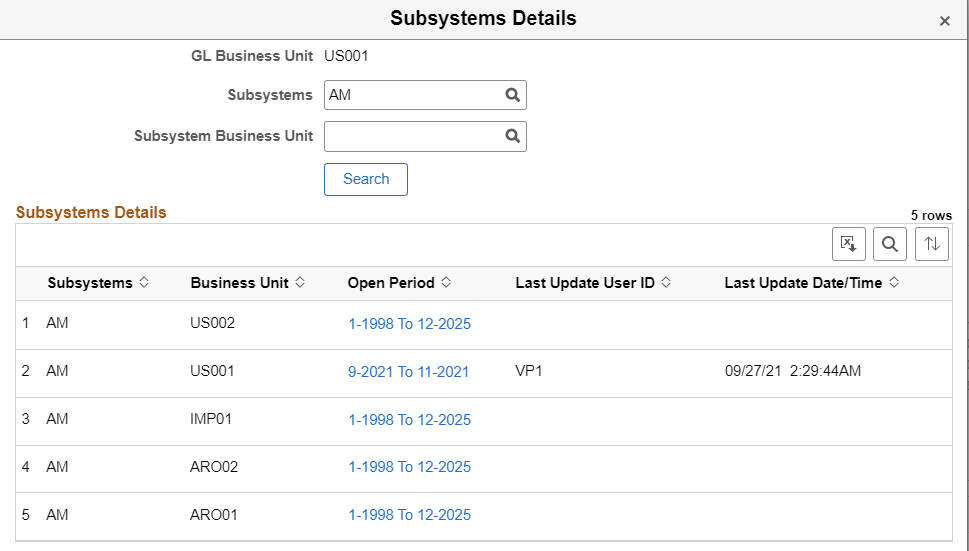Open the grid find search icon
Viewport: 969px width, 551px height.
890,244
